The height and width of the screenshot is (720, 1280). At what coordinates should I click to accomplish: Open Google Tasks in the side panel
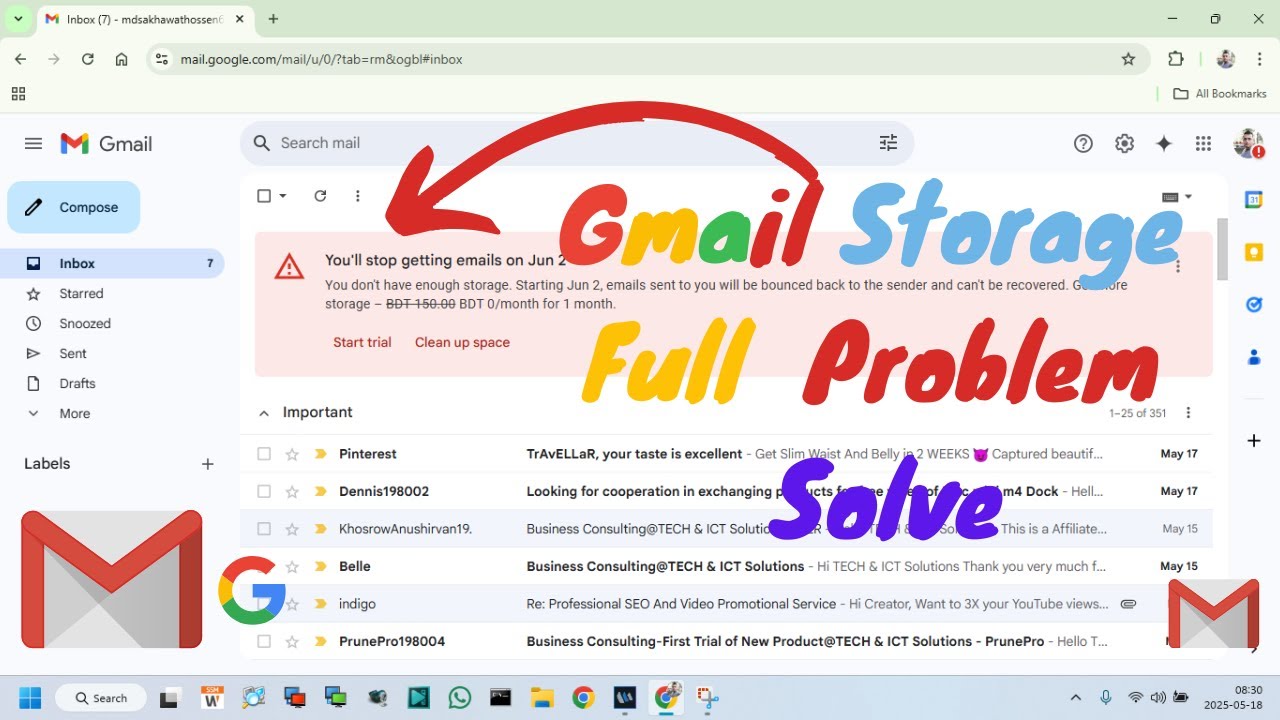1254,304
